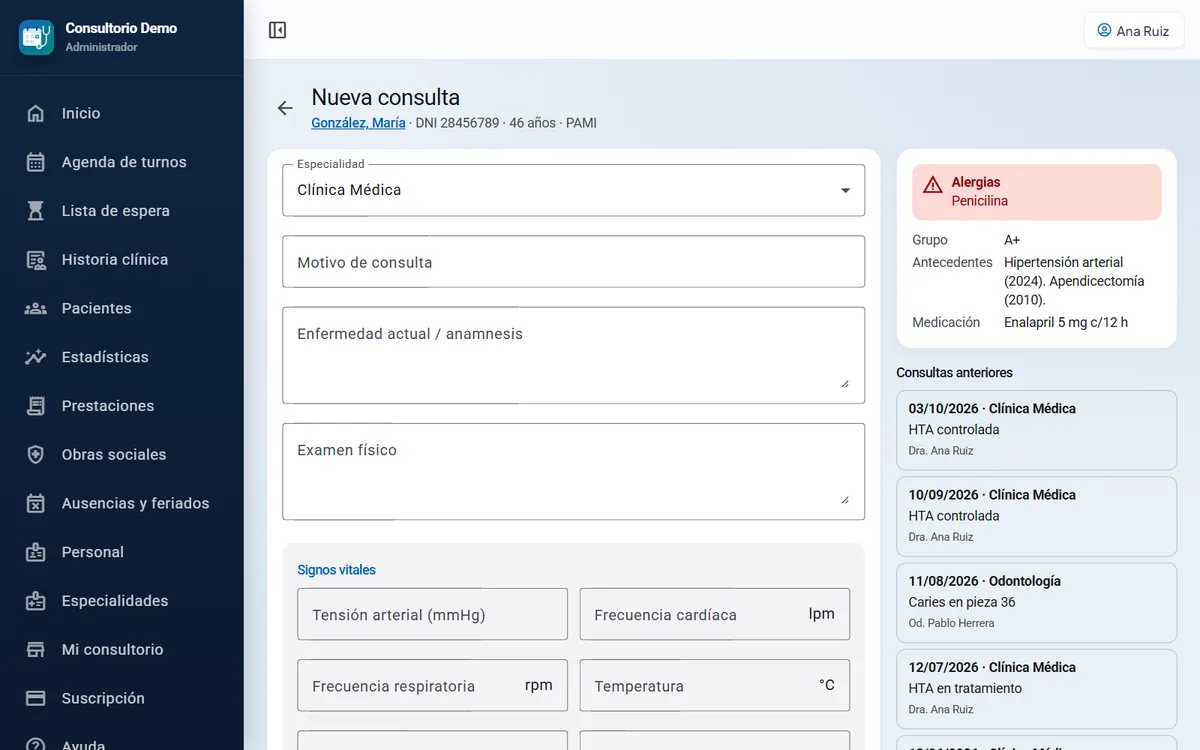Open the 12/07/2026 Clínica Médica consultation
Viewport: 1200px width, 750px height.
(1037, 688)
